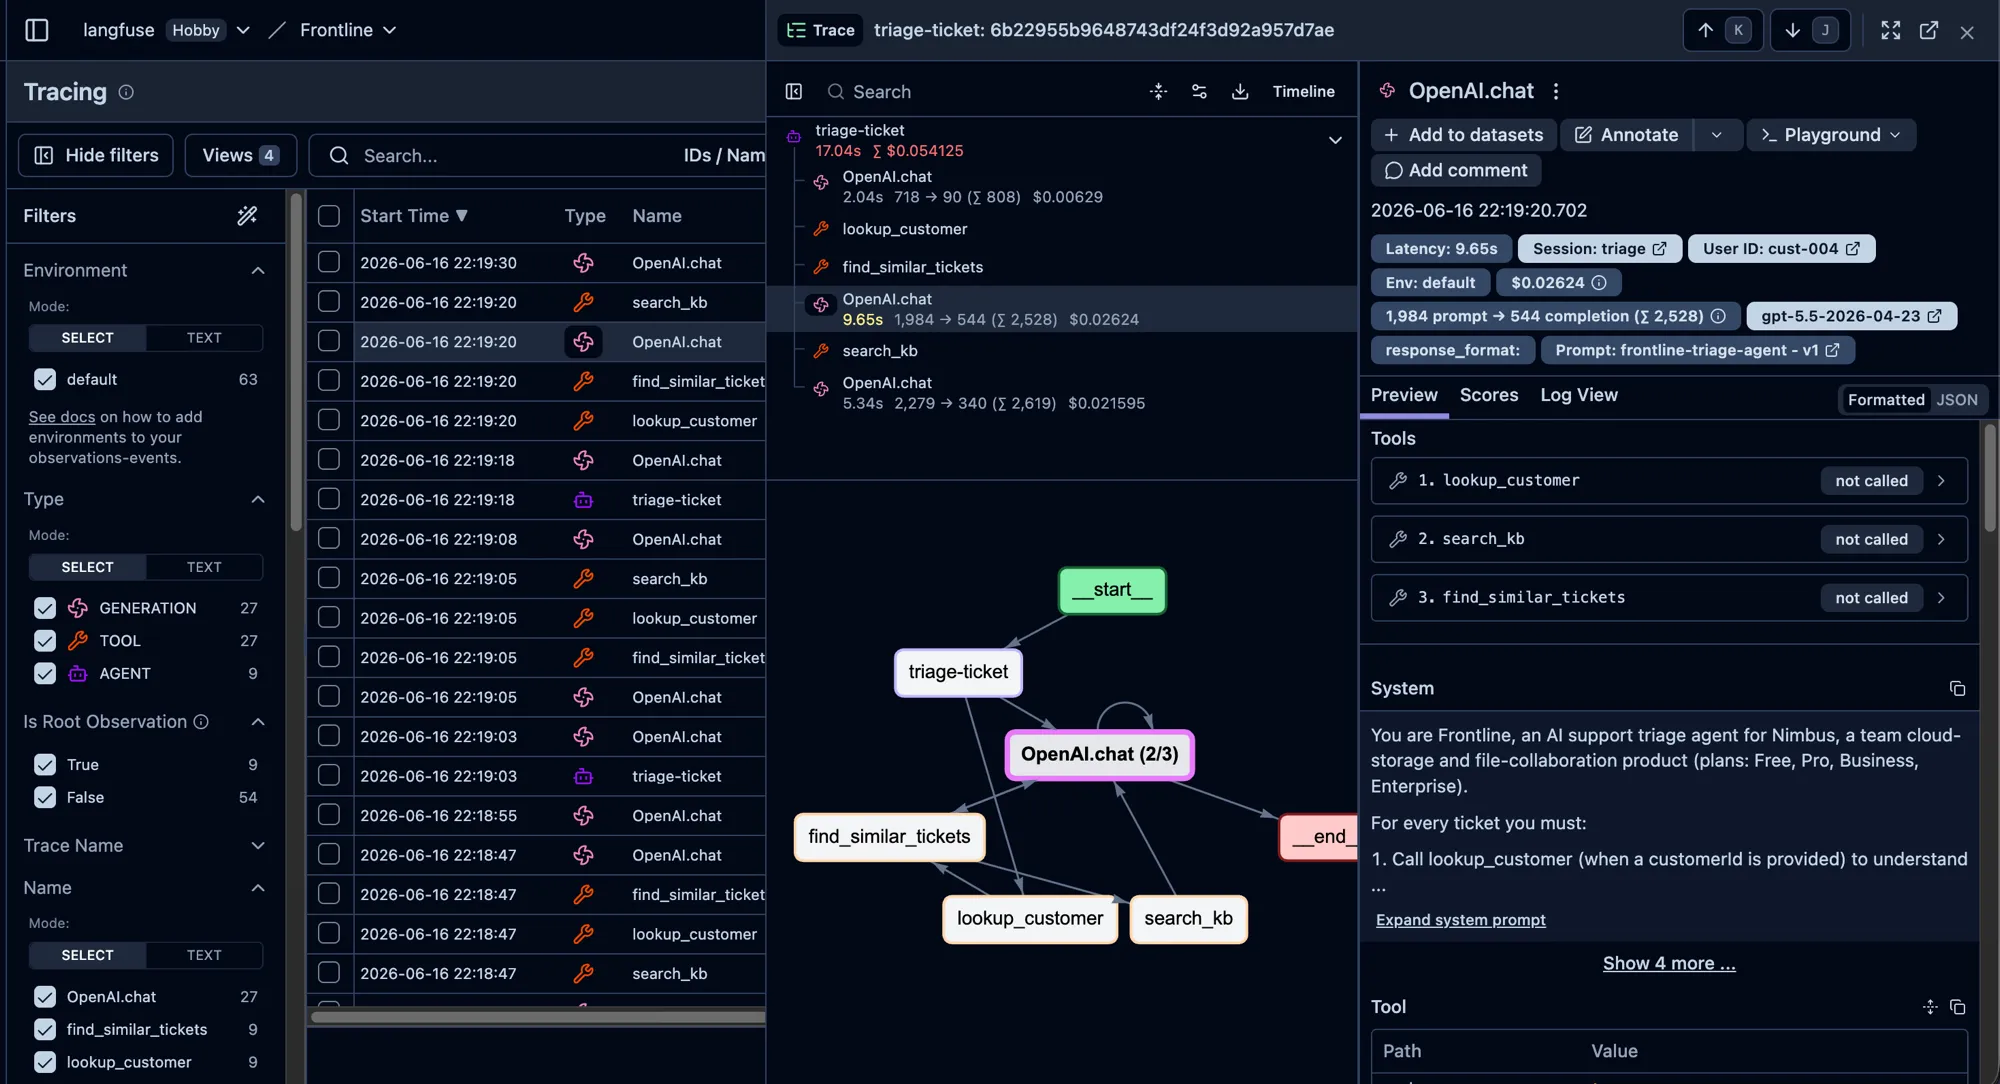Open the Timeline view
The height and width of the screenshot is (1084, 2000).
click(x=1303, y=91)
